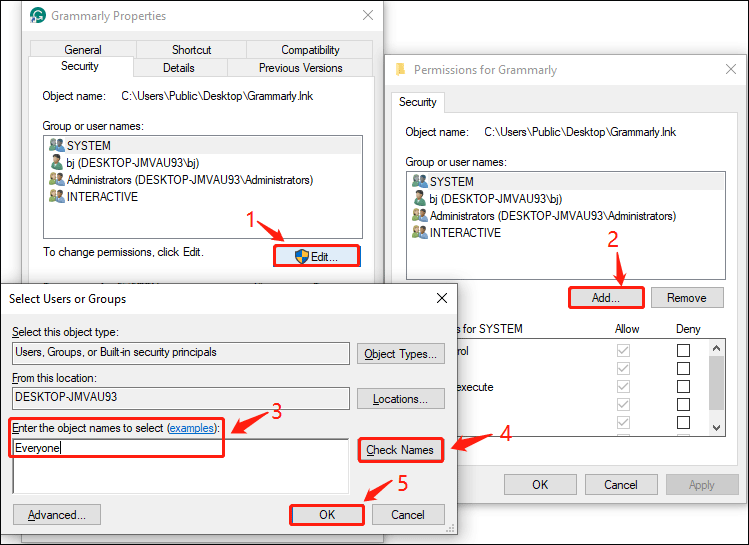This screenshot has width=749, height=545.
Task: Click SYSTEM group icon in Grammarly Properties list
Action: [x=57, y=145]
